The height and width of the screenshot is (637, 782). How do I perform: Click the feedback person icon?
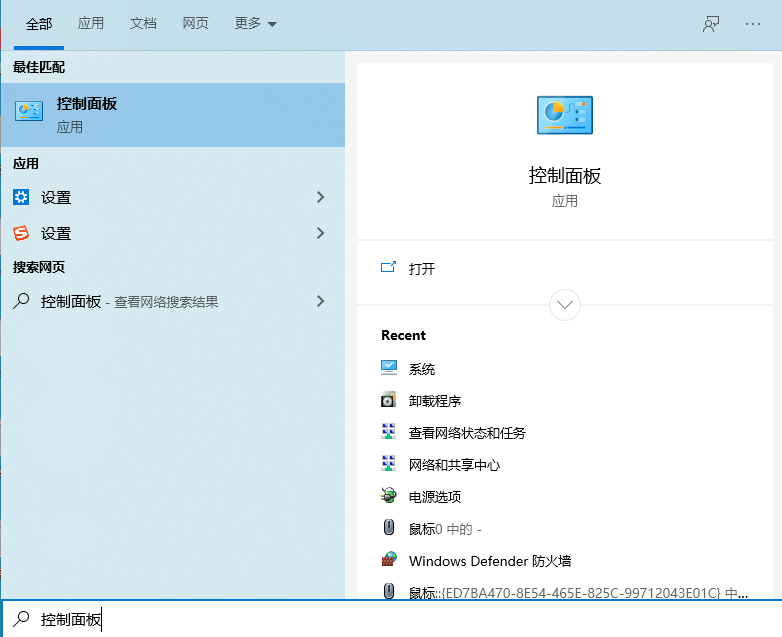tap(711, 23)
